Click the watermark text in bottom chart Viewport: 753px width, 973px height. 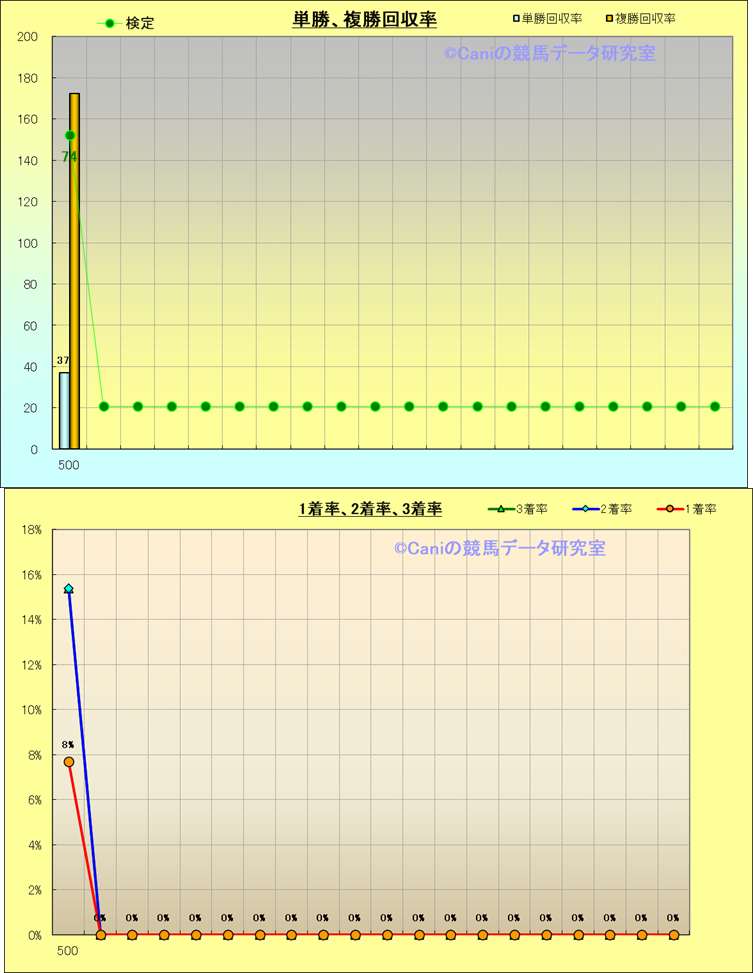[499, 548]
